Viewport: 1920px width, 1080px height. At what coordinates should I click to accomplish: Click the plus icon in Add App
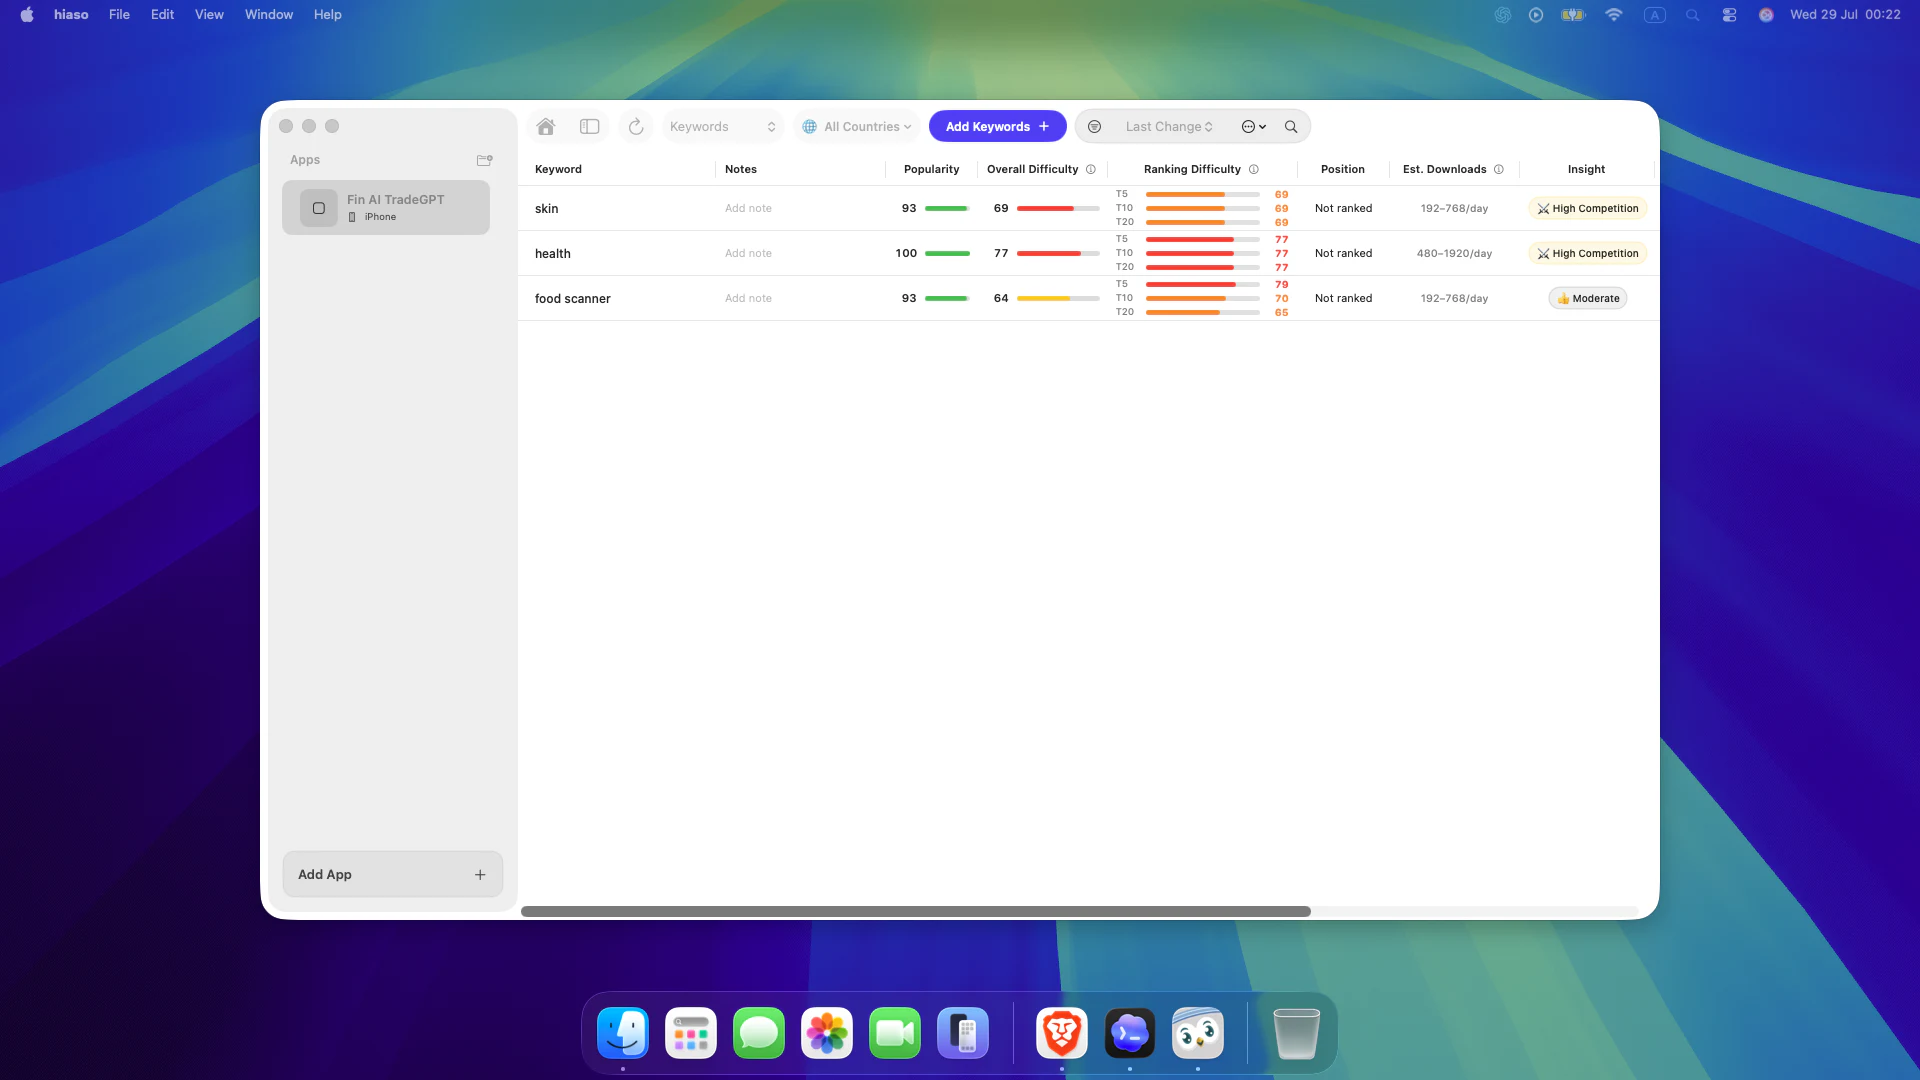pos(480,875)
